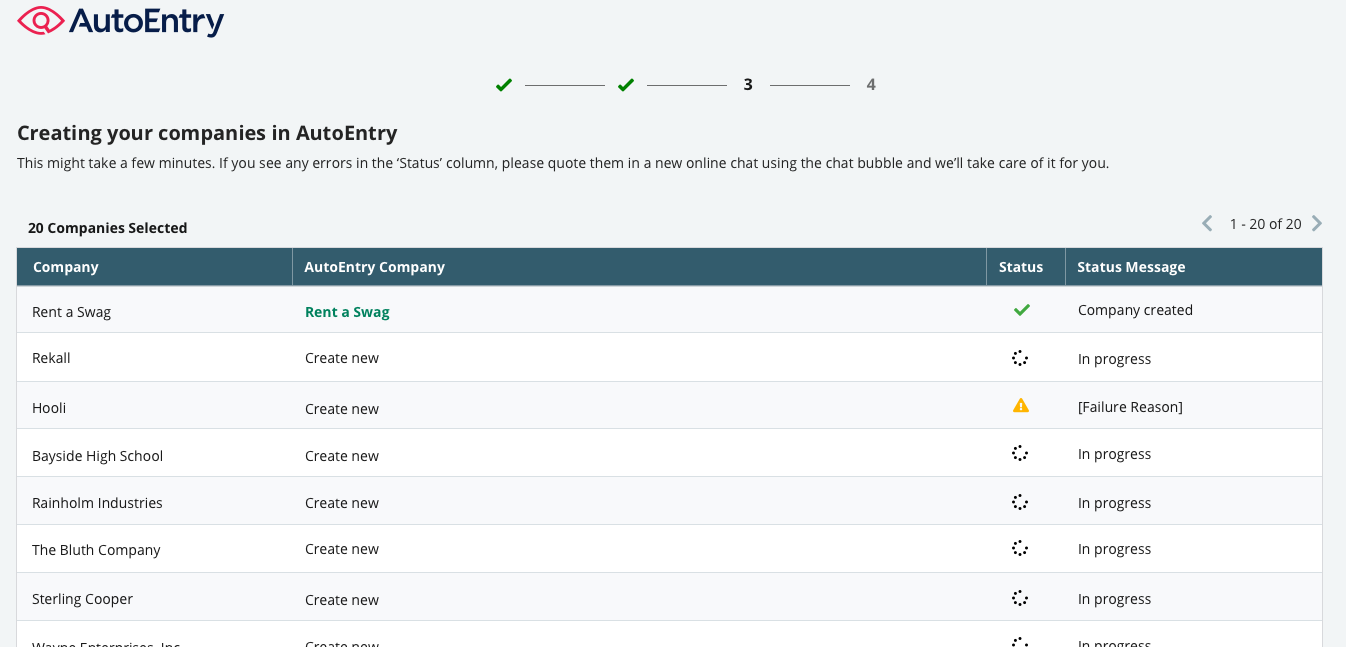Click the green success check for Rent a Swag
1346x647 pixels.
point(1021,310)
